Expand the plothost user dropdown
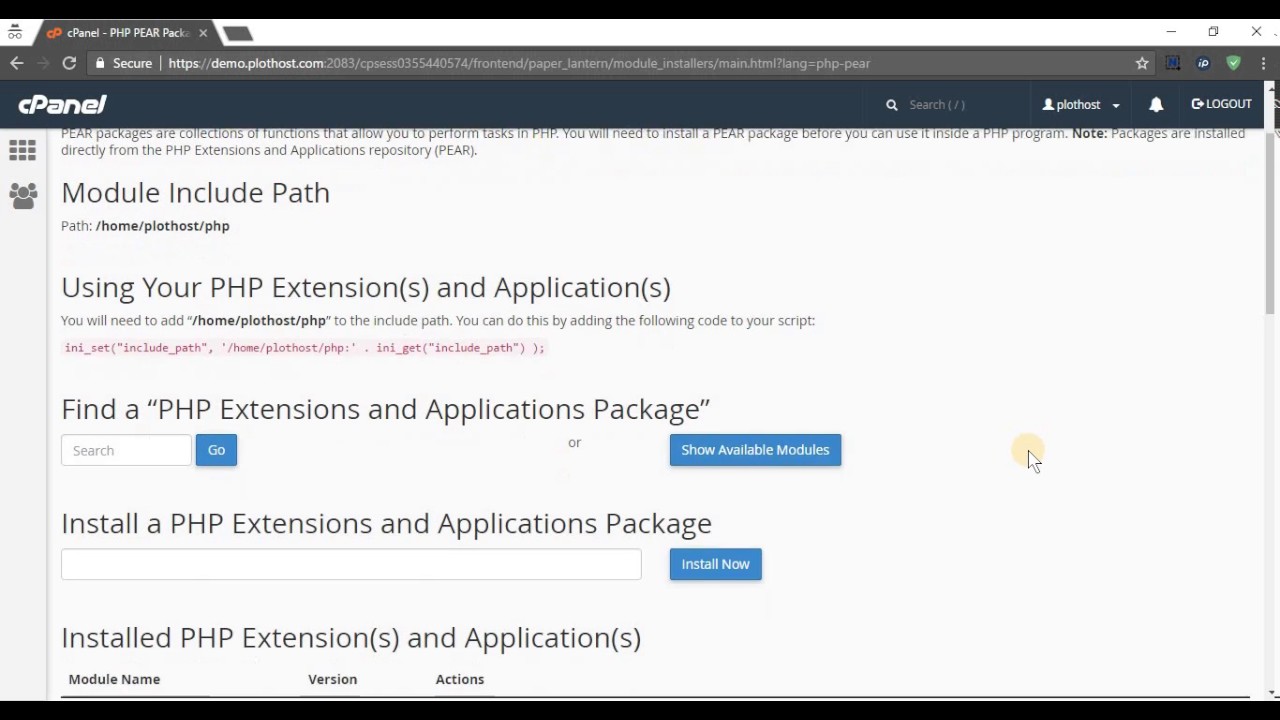1280x720 pixels. [x=1081, y=104]
